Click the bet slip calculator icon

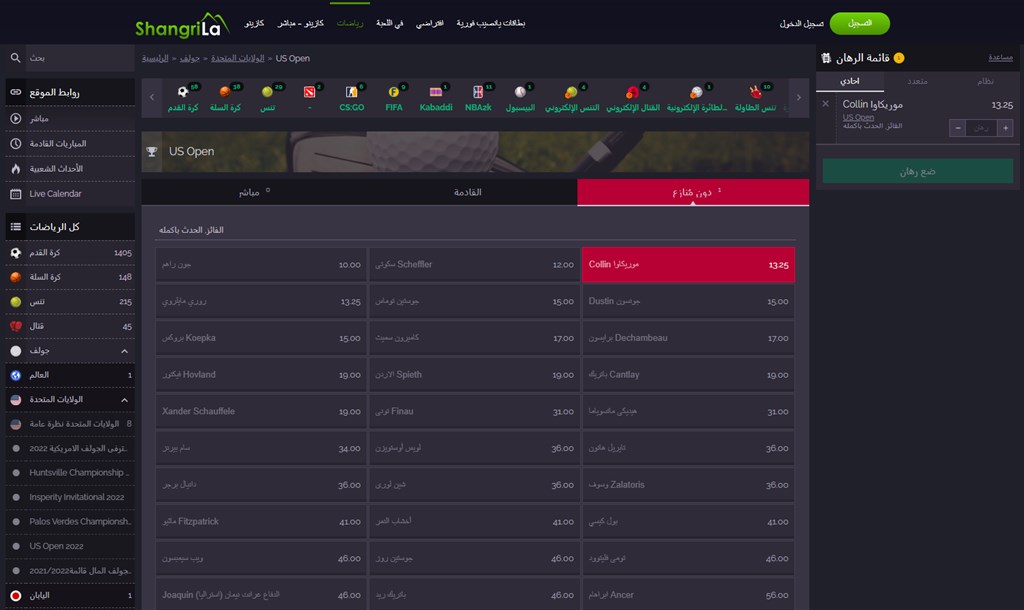[826, 58]
